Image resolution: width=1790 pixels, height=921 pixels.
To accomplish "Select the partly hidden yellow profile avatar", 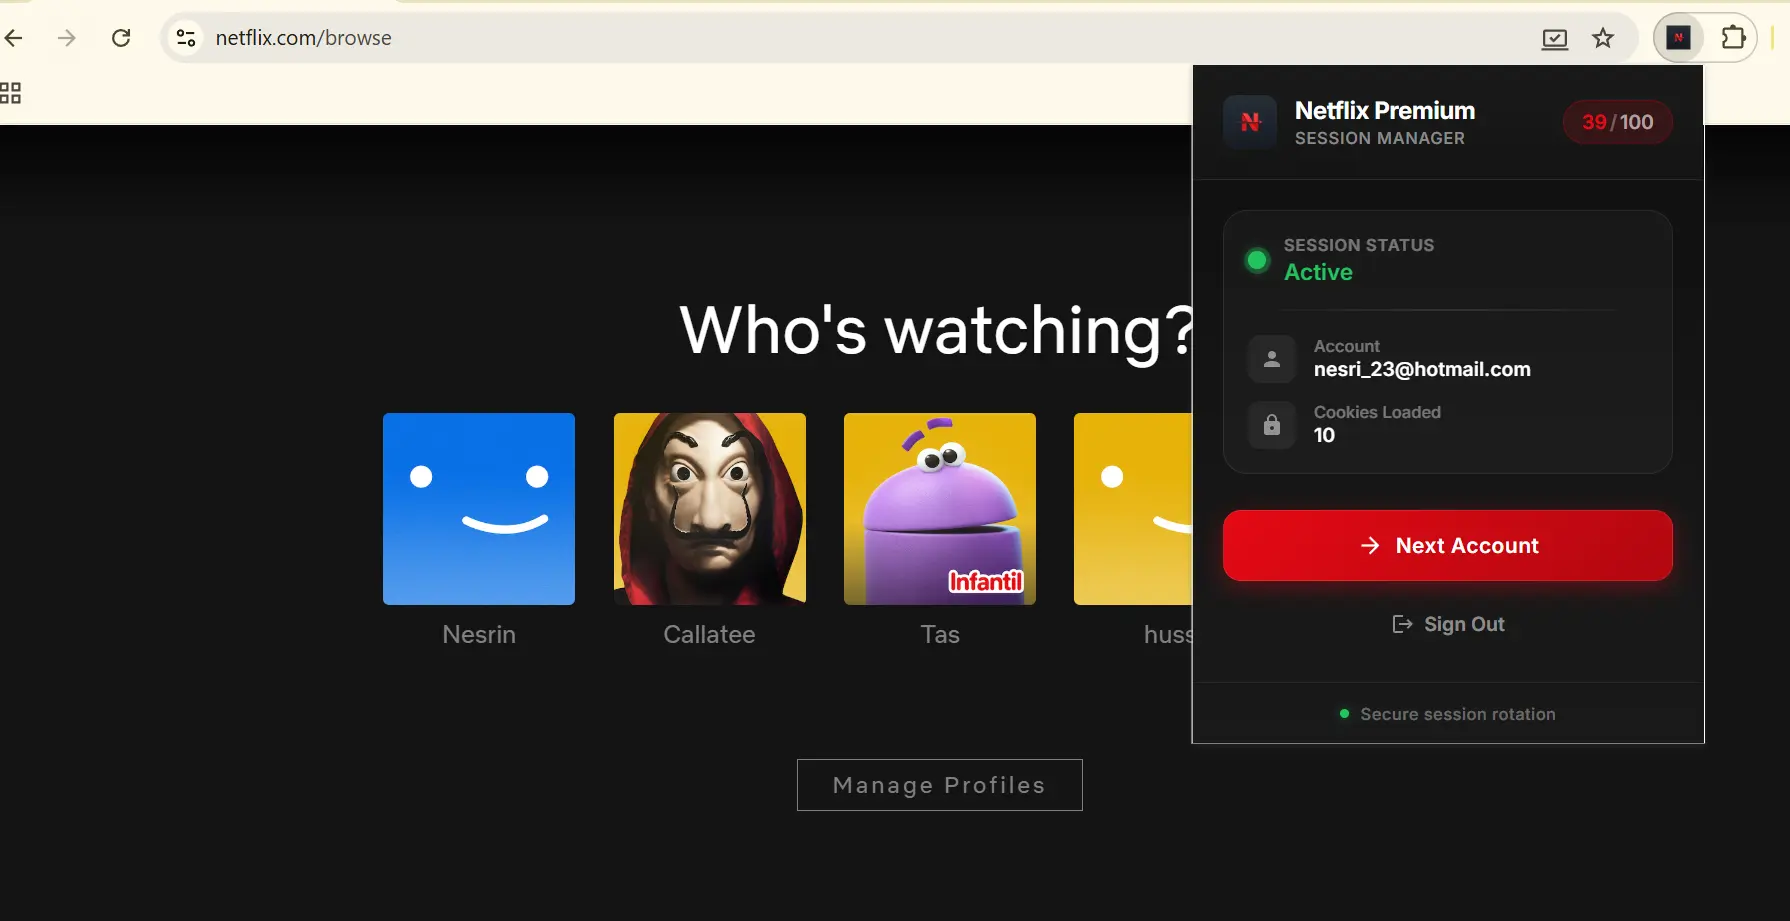I will click(x=1133, y=509).
